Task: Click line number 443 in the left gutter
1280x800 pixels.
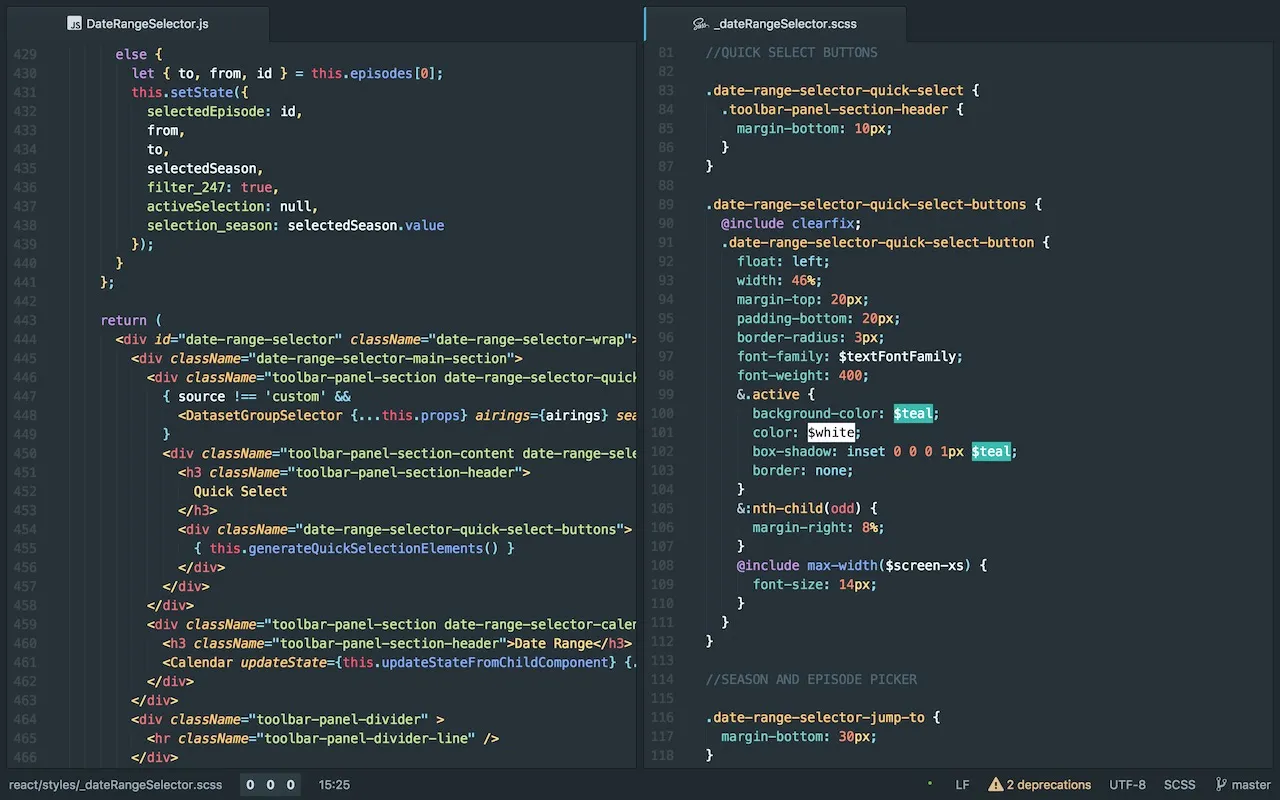Action: click(24, 321)
